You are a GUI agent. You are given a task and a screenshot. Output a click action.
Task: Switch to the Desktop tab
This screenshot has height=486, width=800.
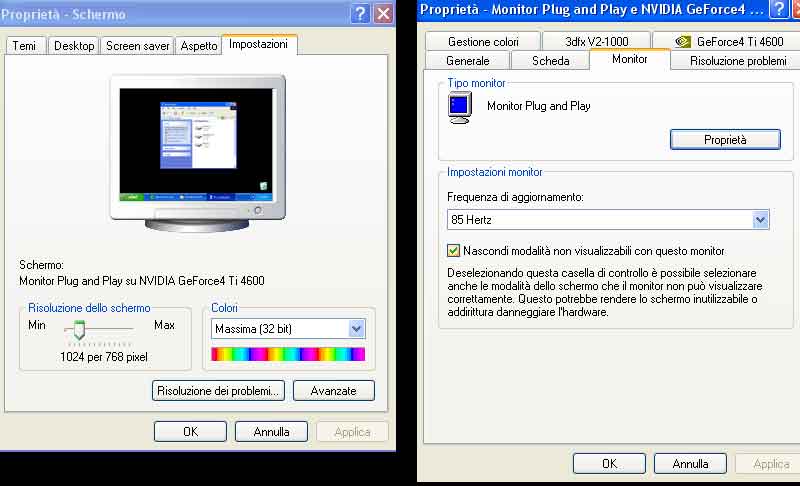[74, 46]
